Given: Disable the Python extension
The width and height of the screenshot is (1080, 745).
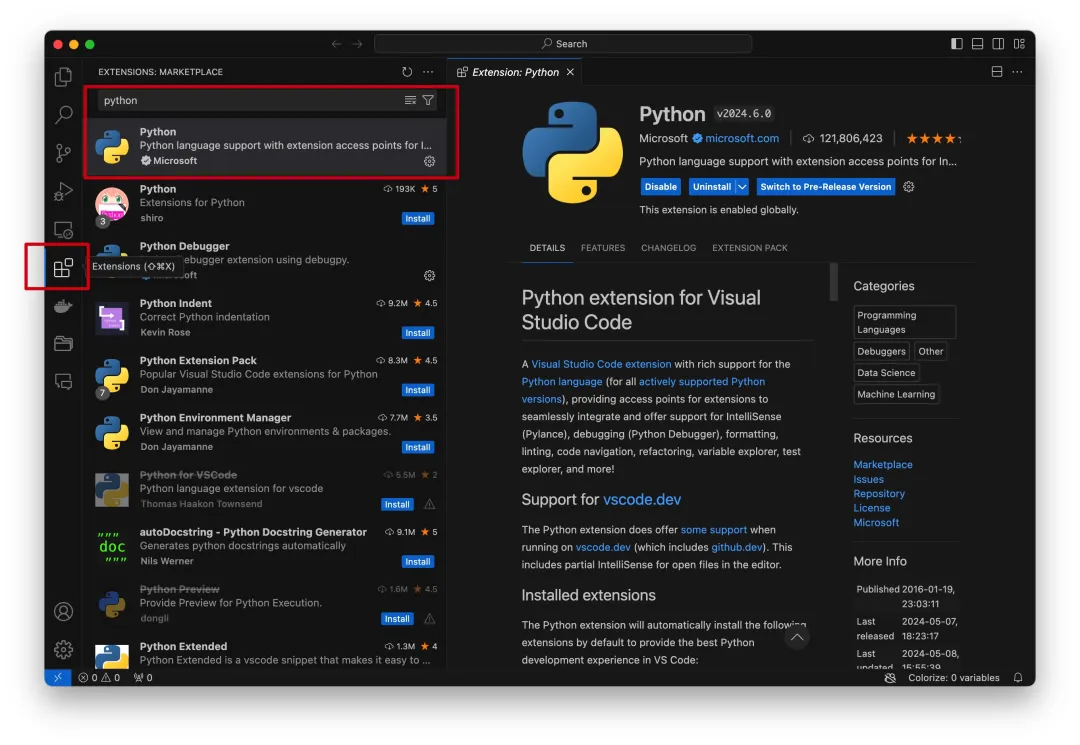Looking at the screenshot, I should coord(661,187).
